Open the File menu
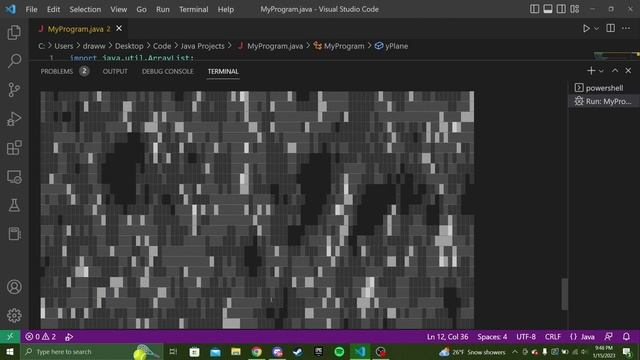The height and width of the screenshot is (360, 640). pos(31,9)
